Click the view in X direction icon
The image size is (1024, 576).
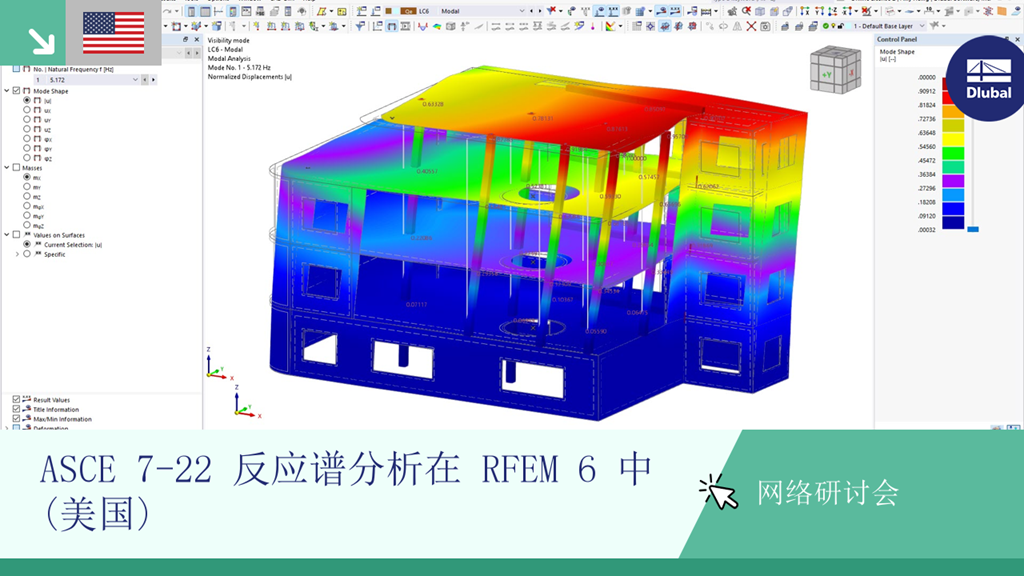pos(805,11)
